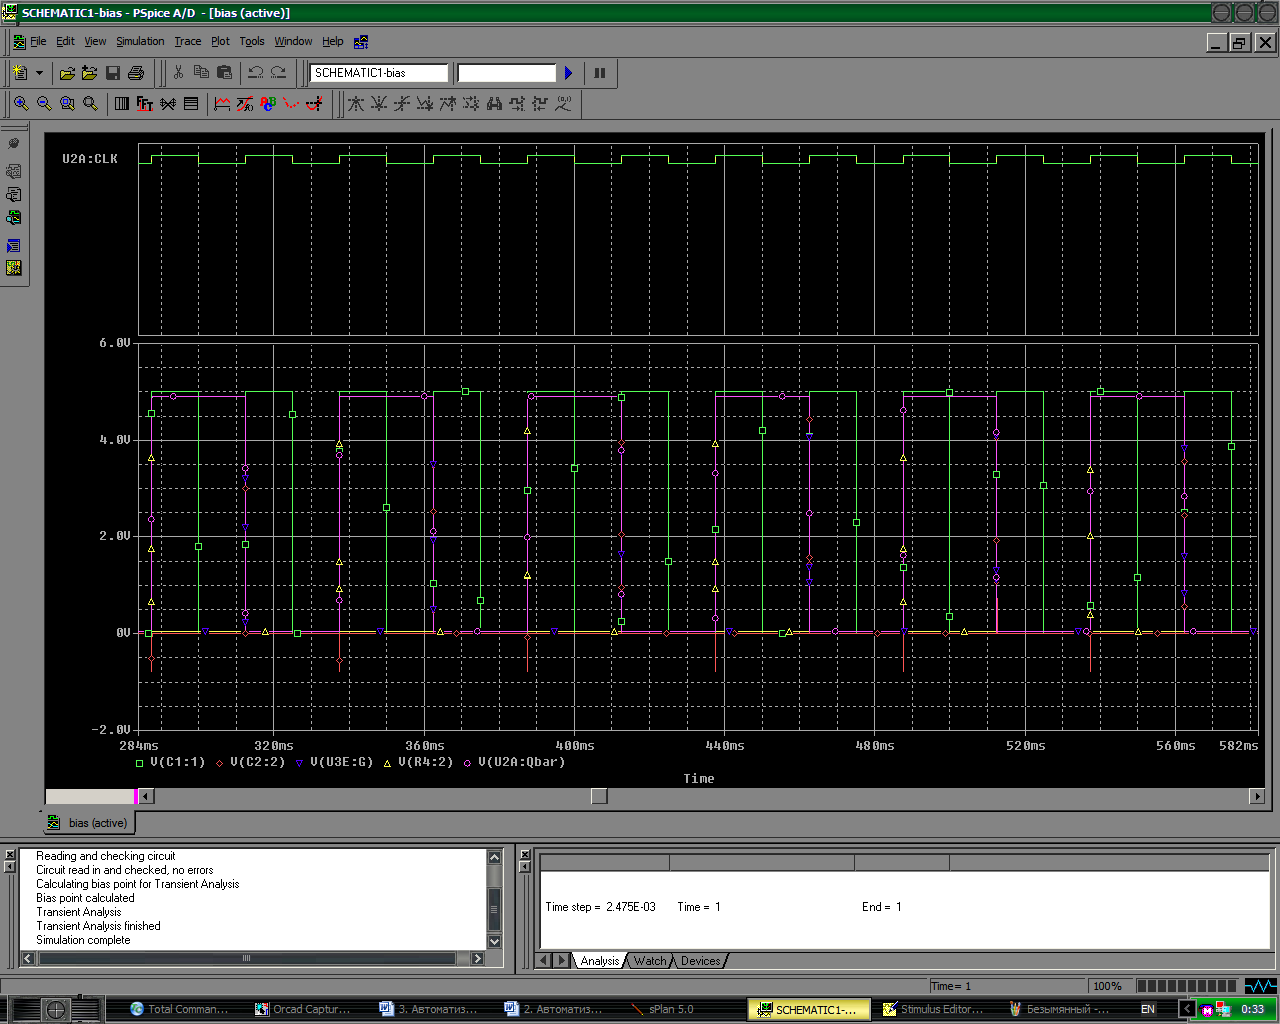Switch to the Watch tab
Screen dimensions: 1280x1024
(650, 961)
